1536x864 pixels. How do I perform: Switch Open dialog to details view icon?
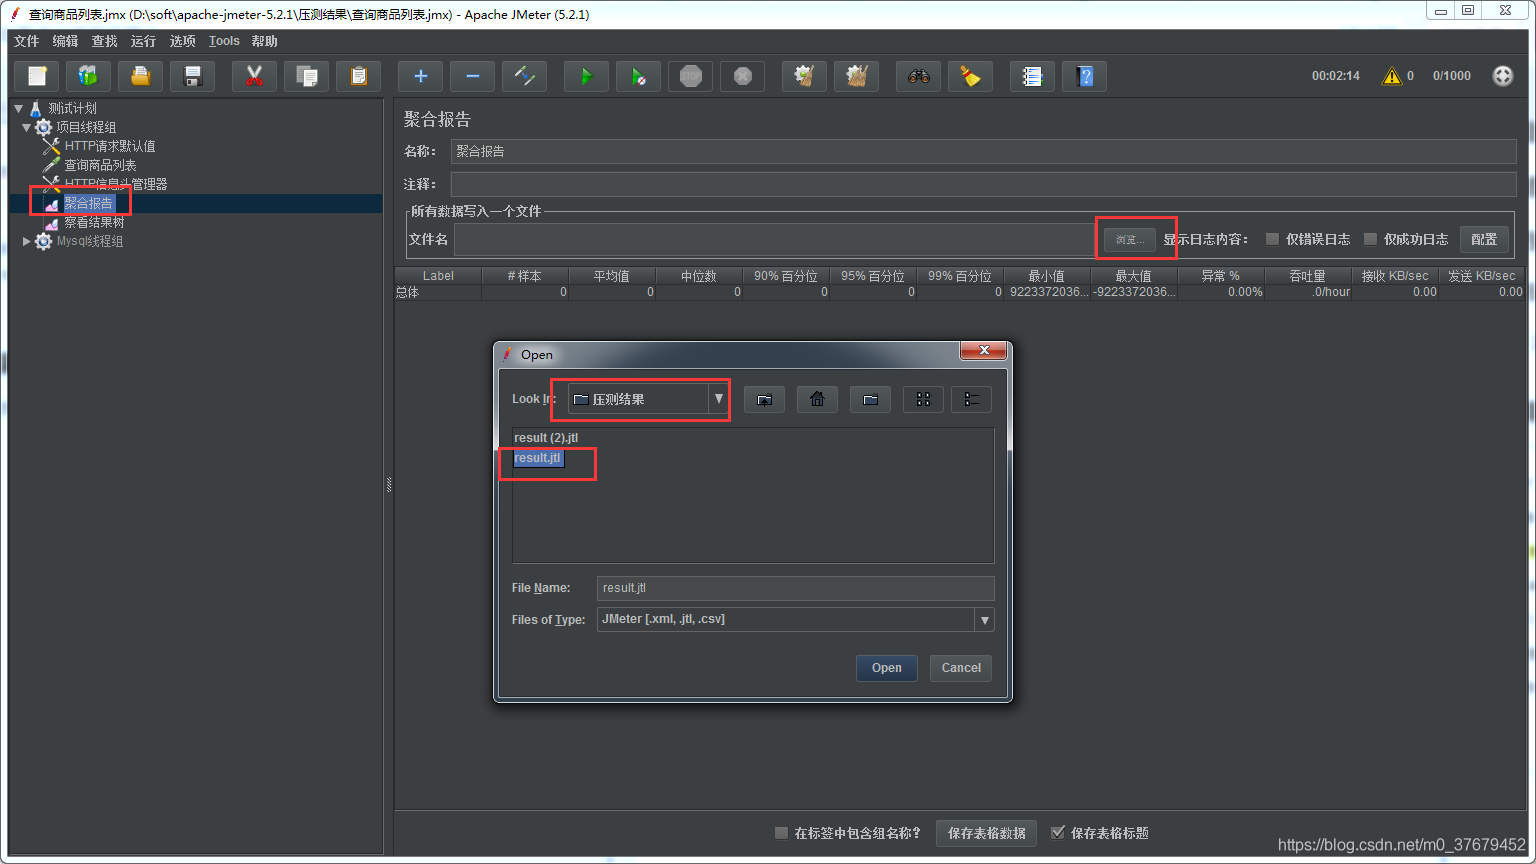pos(971,399)
